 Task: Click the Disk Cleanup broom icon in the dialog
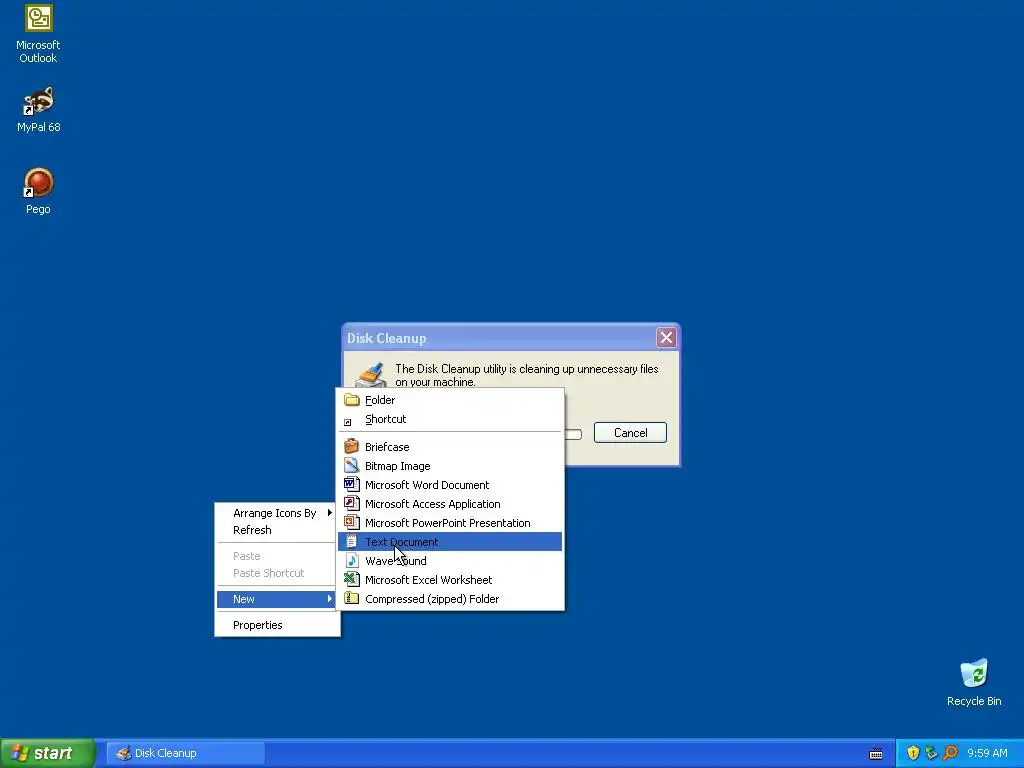pyautogui.click(x=370, y=375)
